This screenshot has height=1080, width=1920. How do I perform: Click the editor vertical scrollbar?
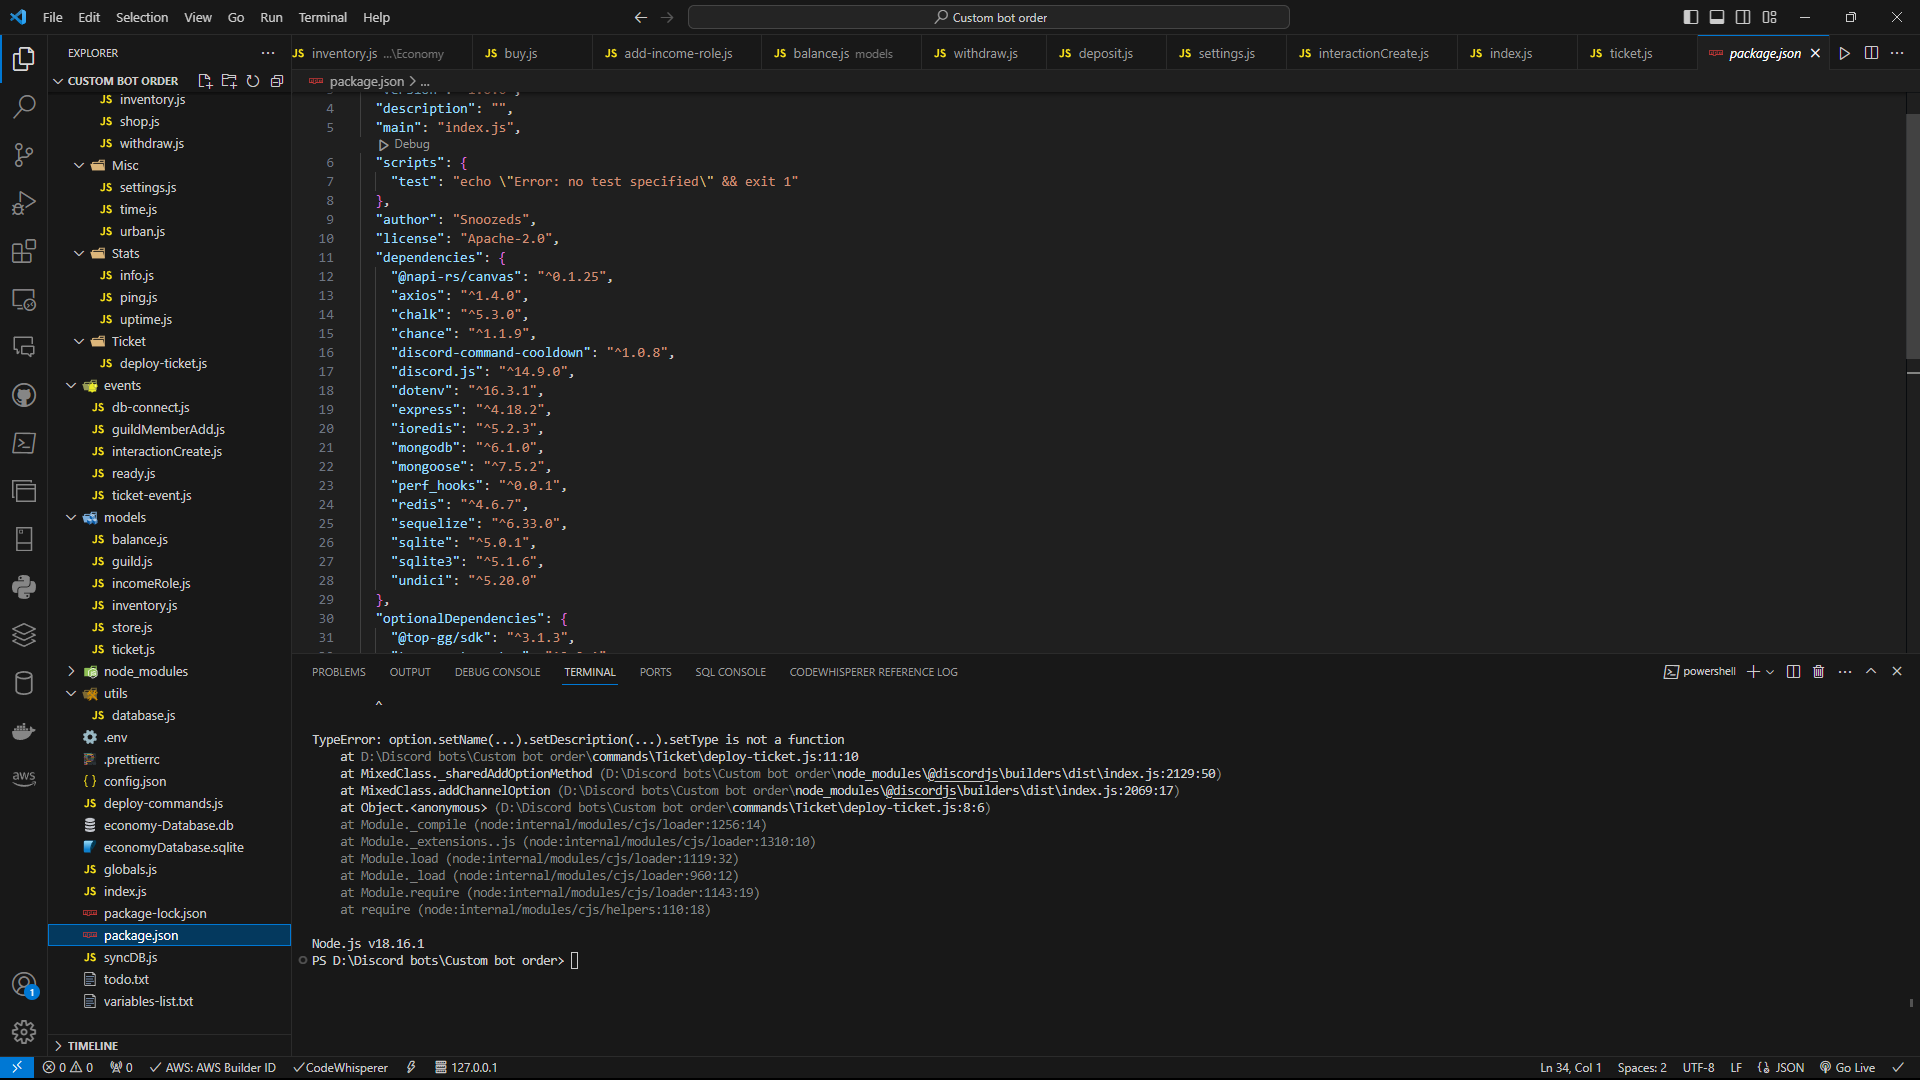1912,235
